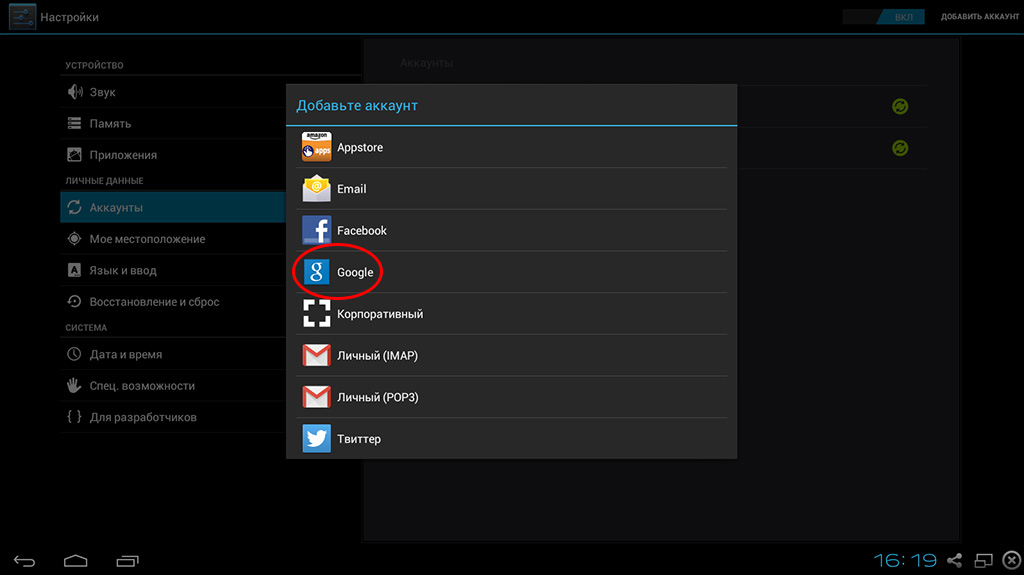Click the Аккаунты sync icon in sidebar
Screen dimensions: 1024x575
tap(74, 207)
